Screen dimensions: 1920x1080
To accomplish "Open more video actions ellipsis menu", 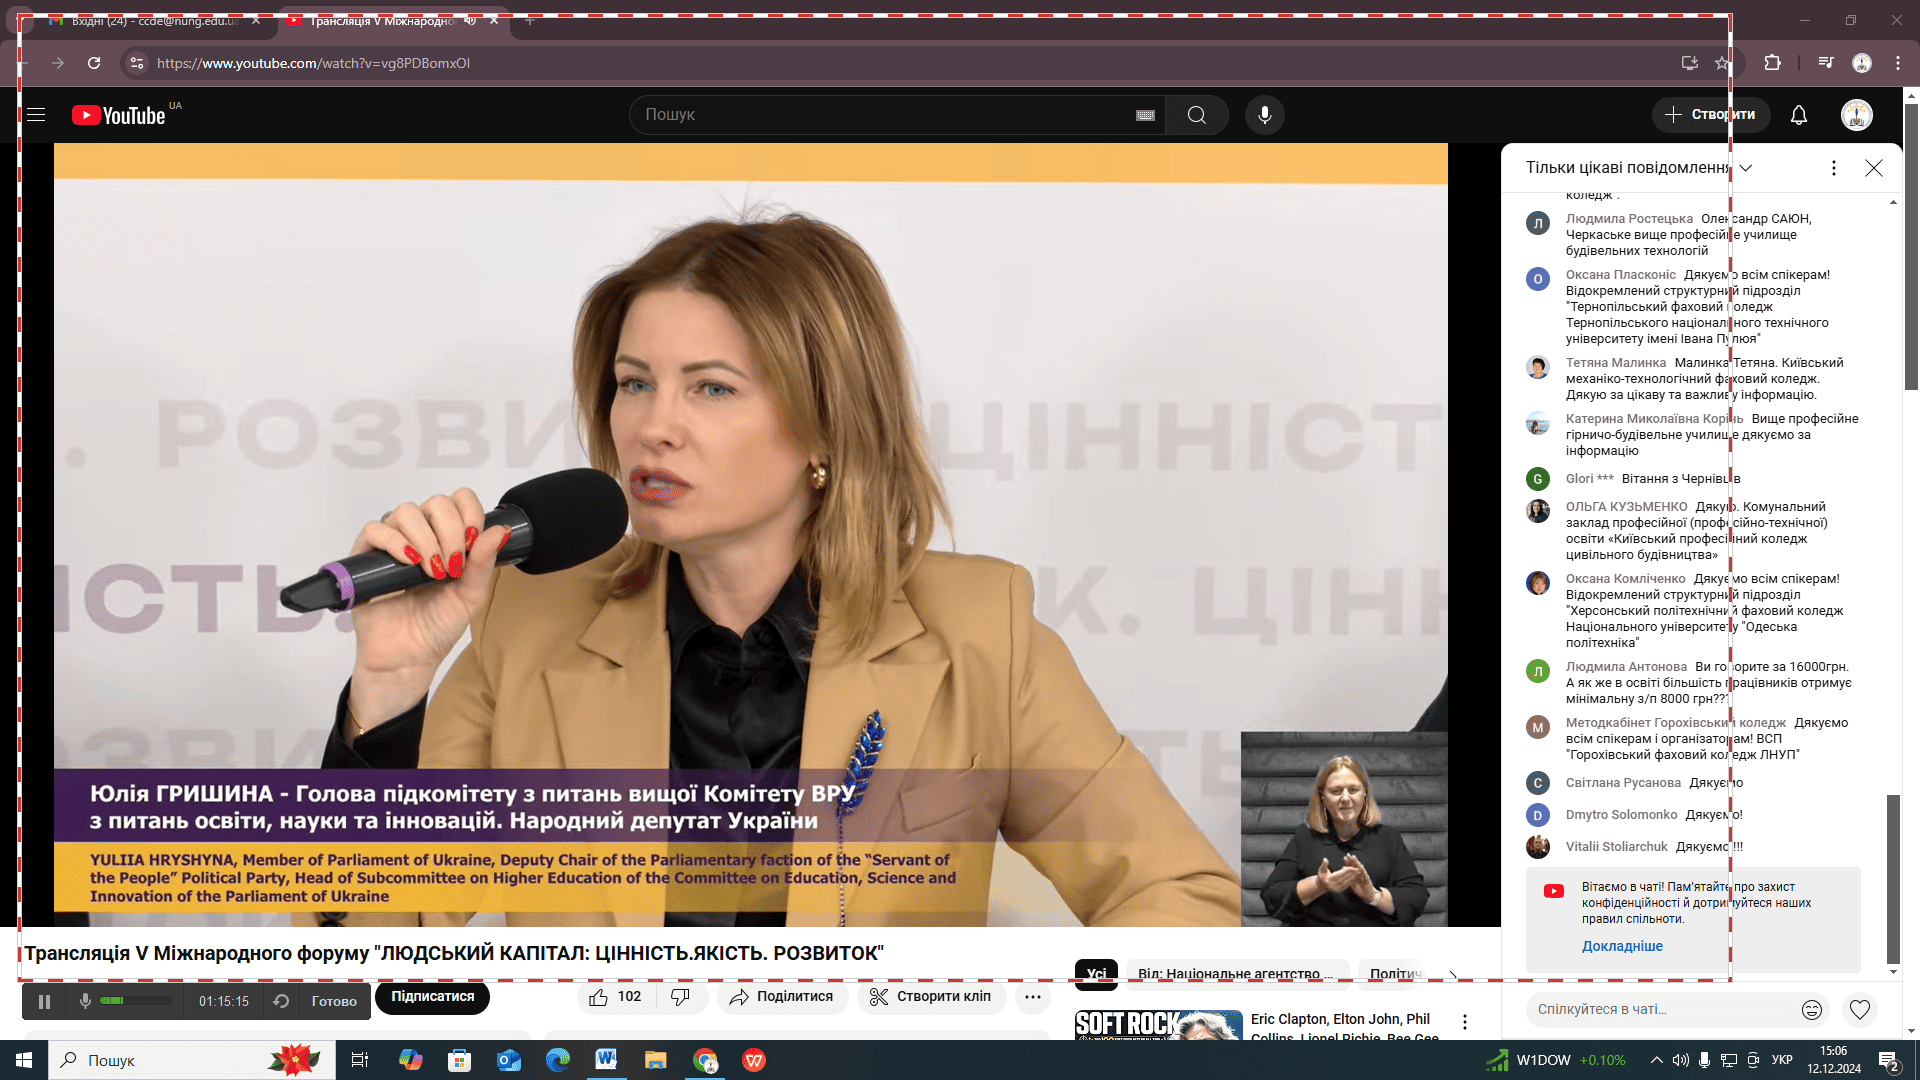I will click(1032, 997).
